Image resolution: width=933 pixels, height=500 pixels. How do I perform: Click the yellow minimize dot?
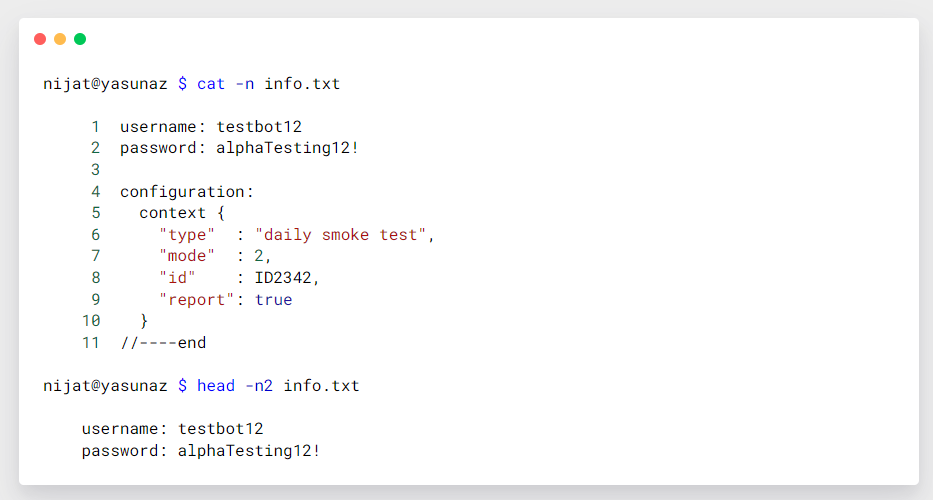[60, 39]
